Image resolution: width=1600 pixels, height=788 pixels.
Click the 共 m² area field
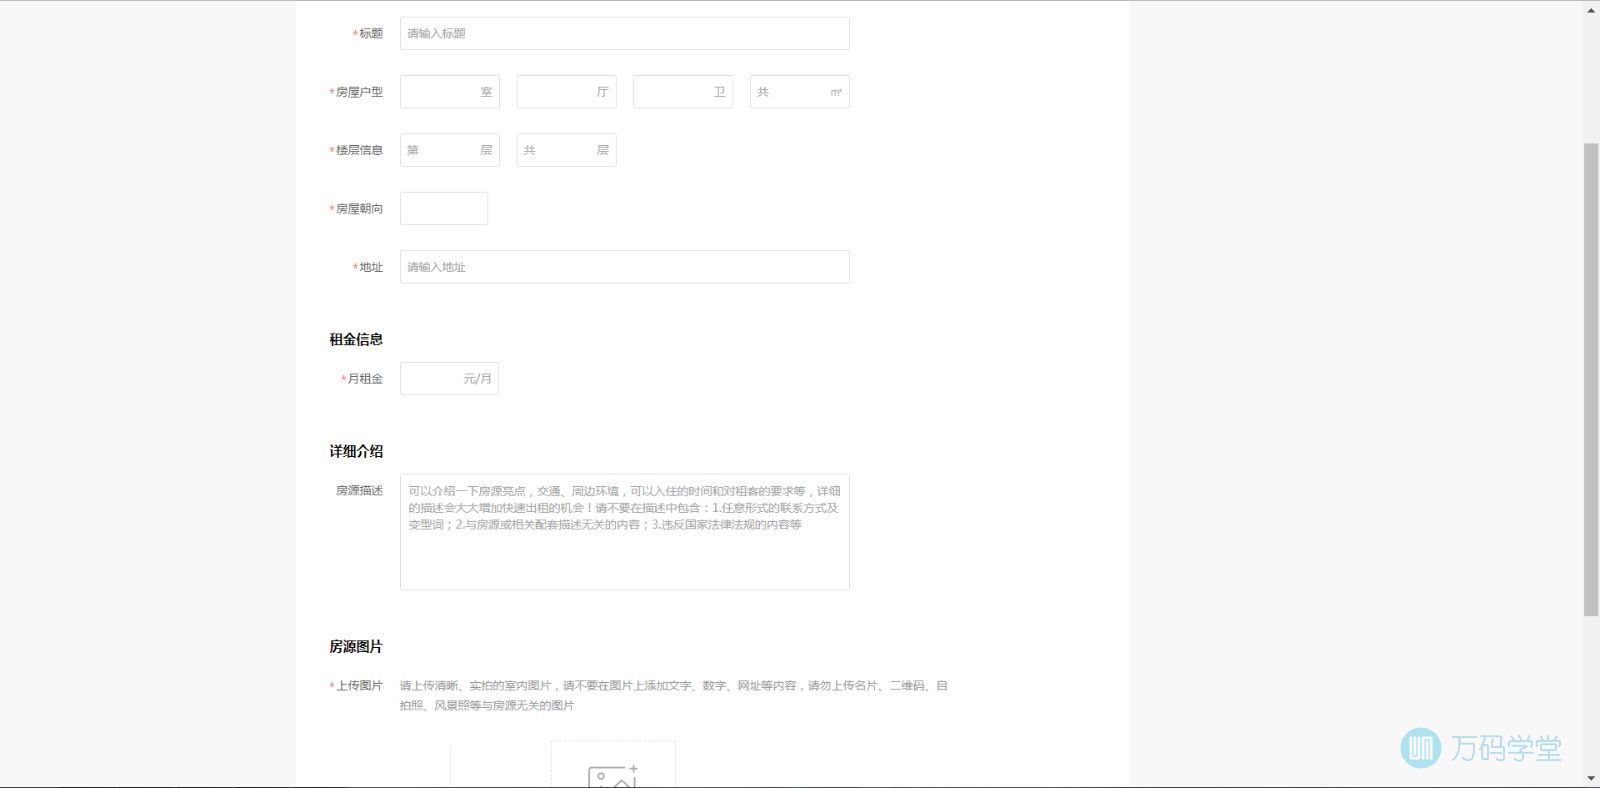click(x=800, y=92)
